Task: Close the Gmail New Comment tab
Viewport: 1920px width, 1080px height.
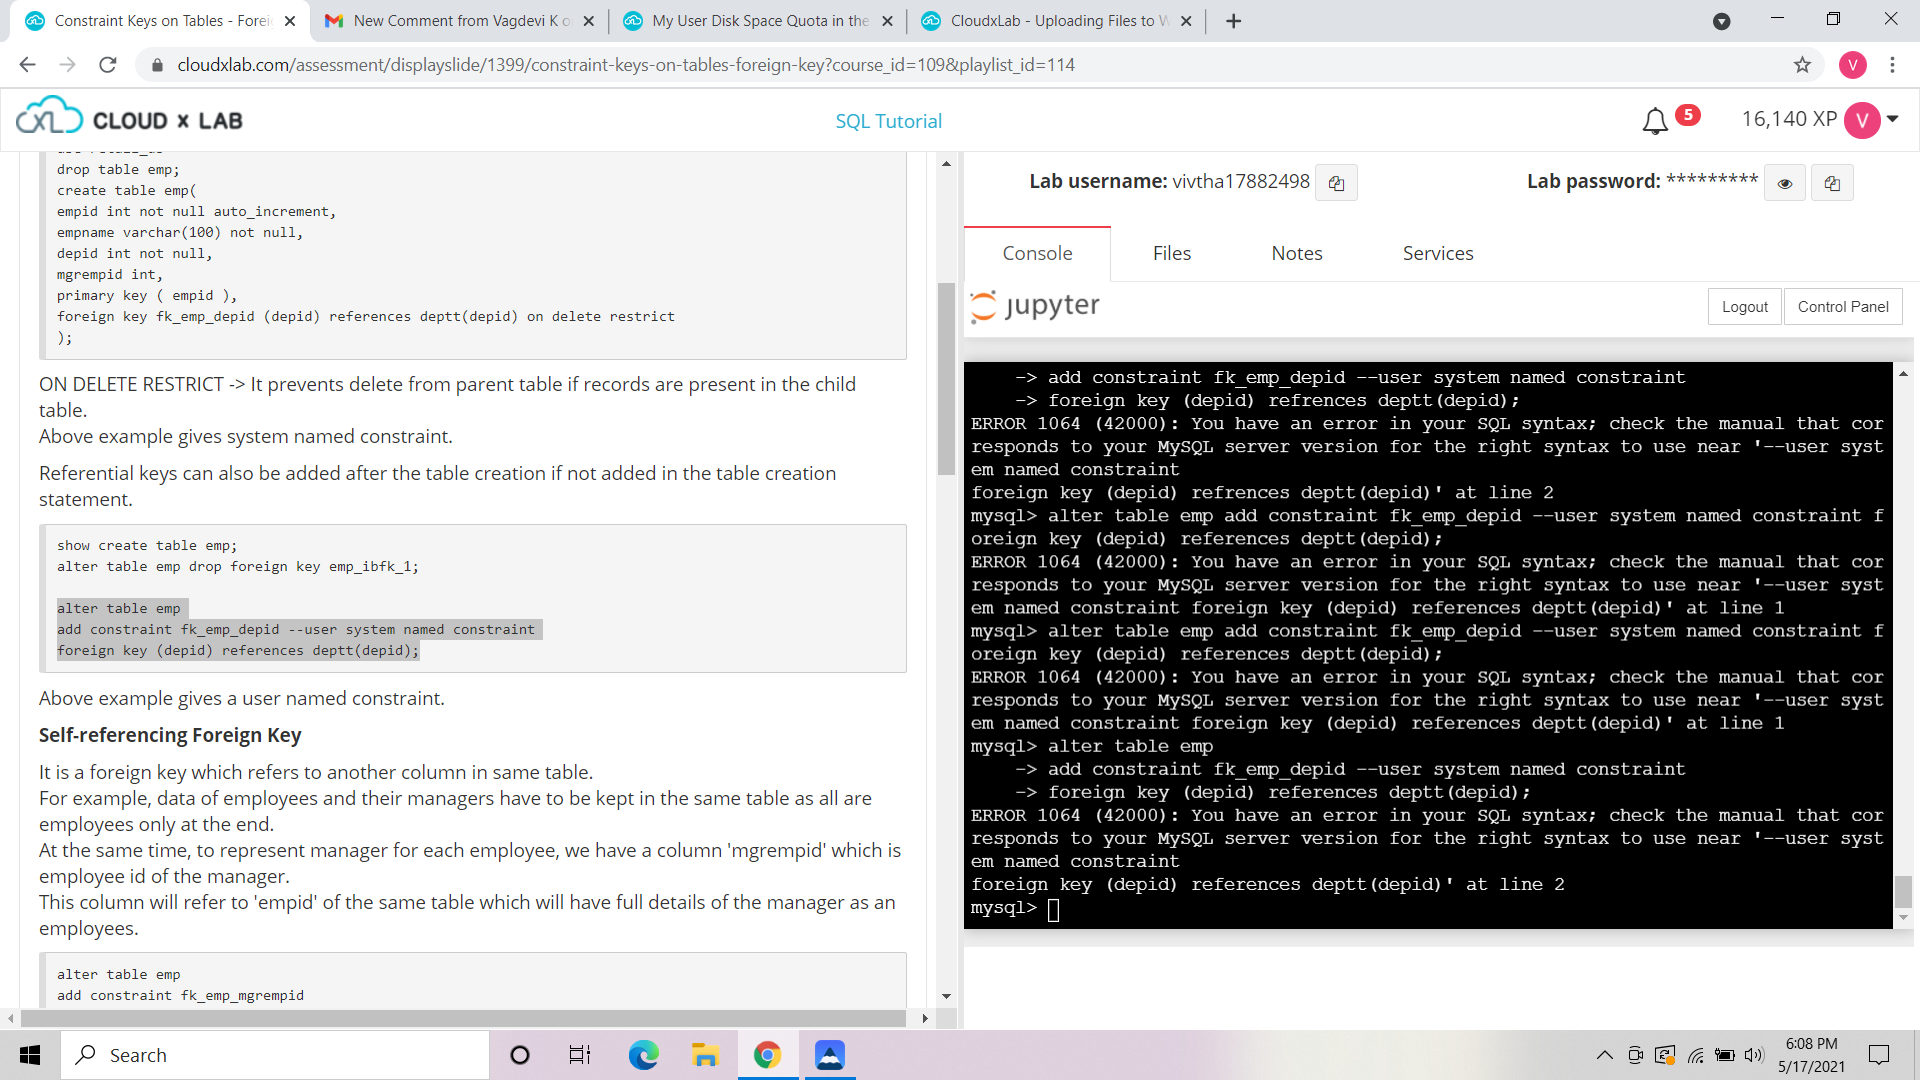Action: [x=588, y=21]
